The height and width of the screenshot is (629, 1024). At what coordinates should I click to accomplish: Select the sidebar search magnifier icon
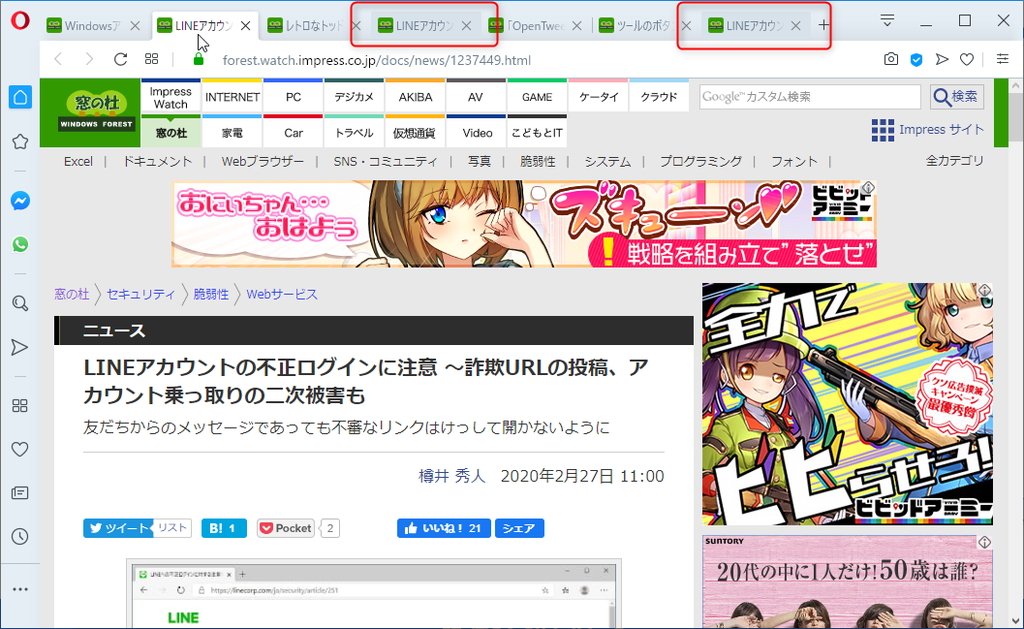(x=20, y=303)
